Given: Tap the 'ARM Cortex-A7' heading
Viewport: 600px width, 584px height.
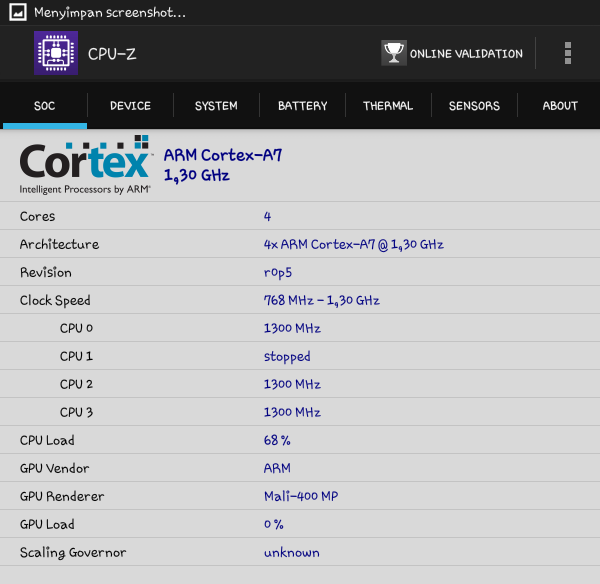Looking at the screenshot, I should pyautogui.click(x=223, y=155).
